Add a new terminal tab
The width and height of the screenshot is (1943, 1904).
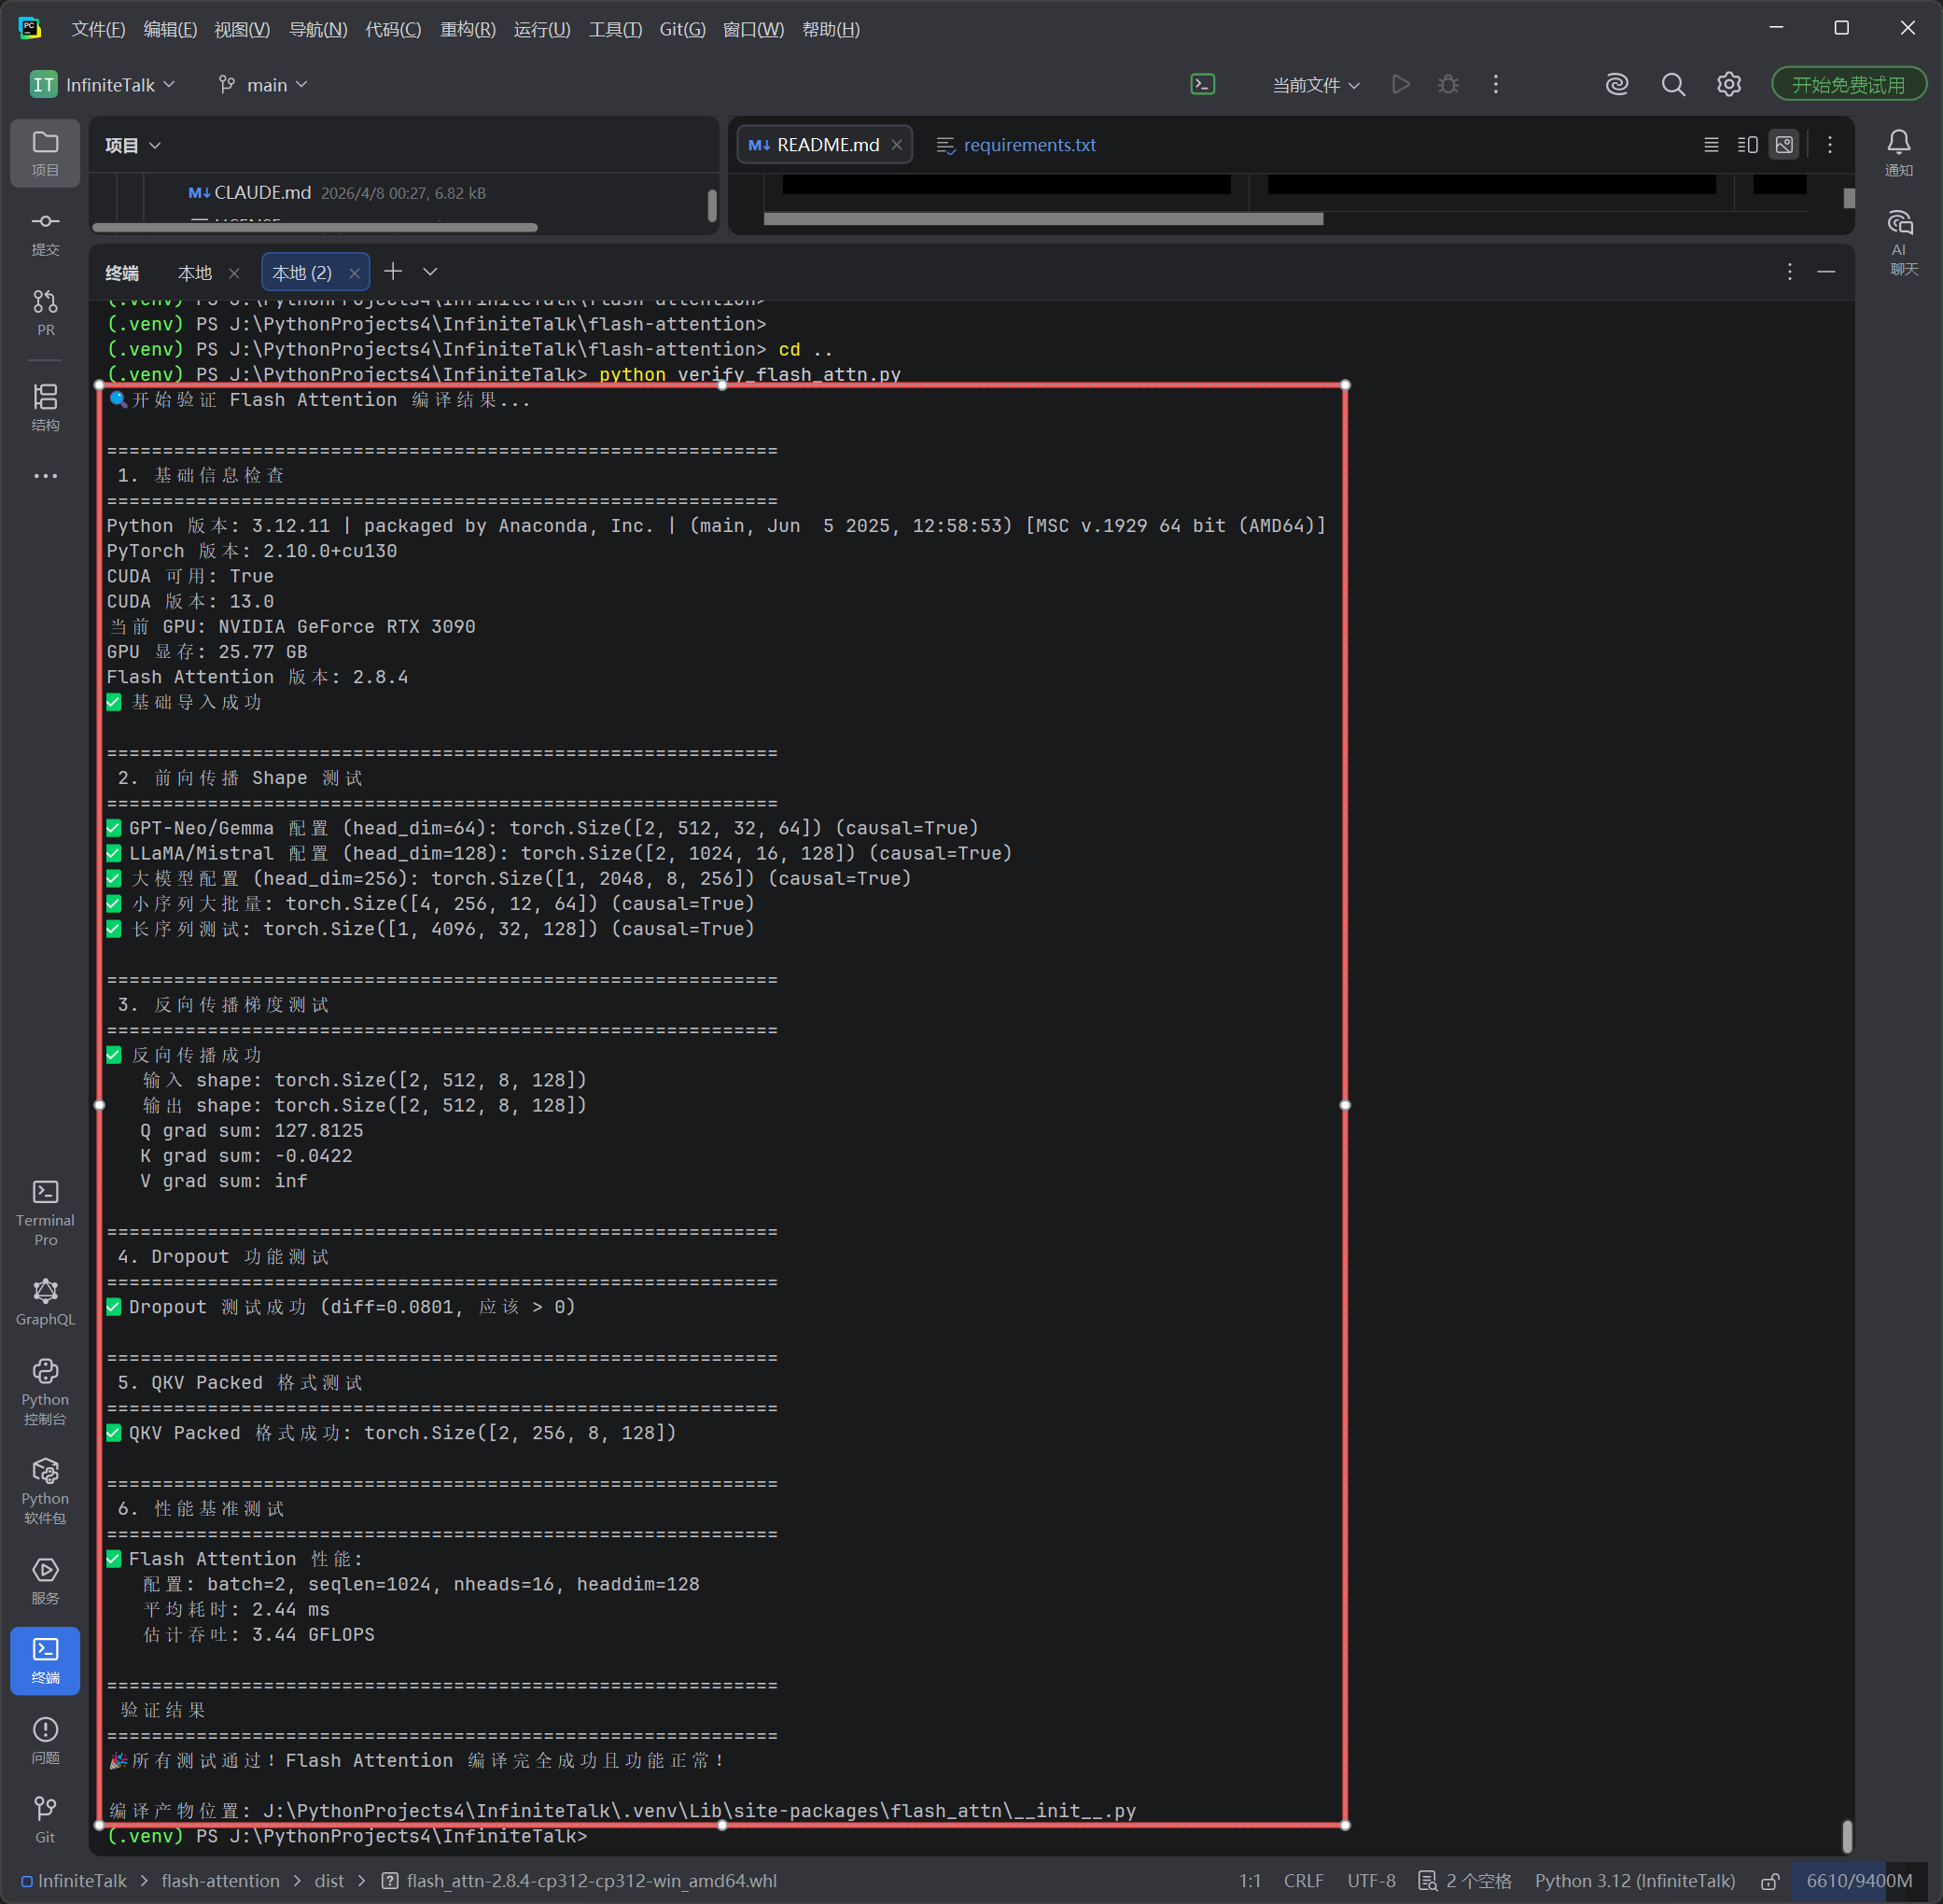393,272
